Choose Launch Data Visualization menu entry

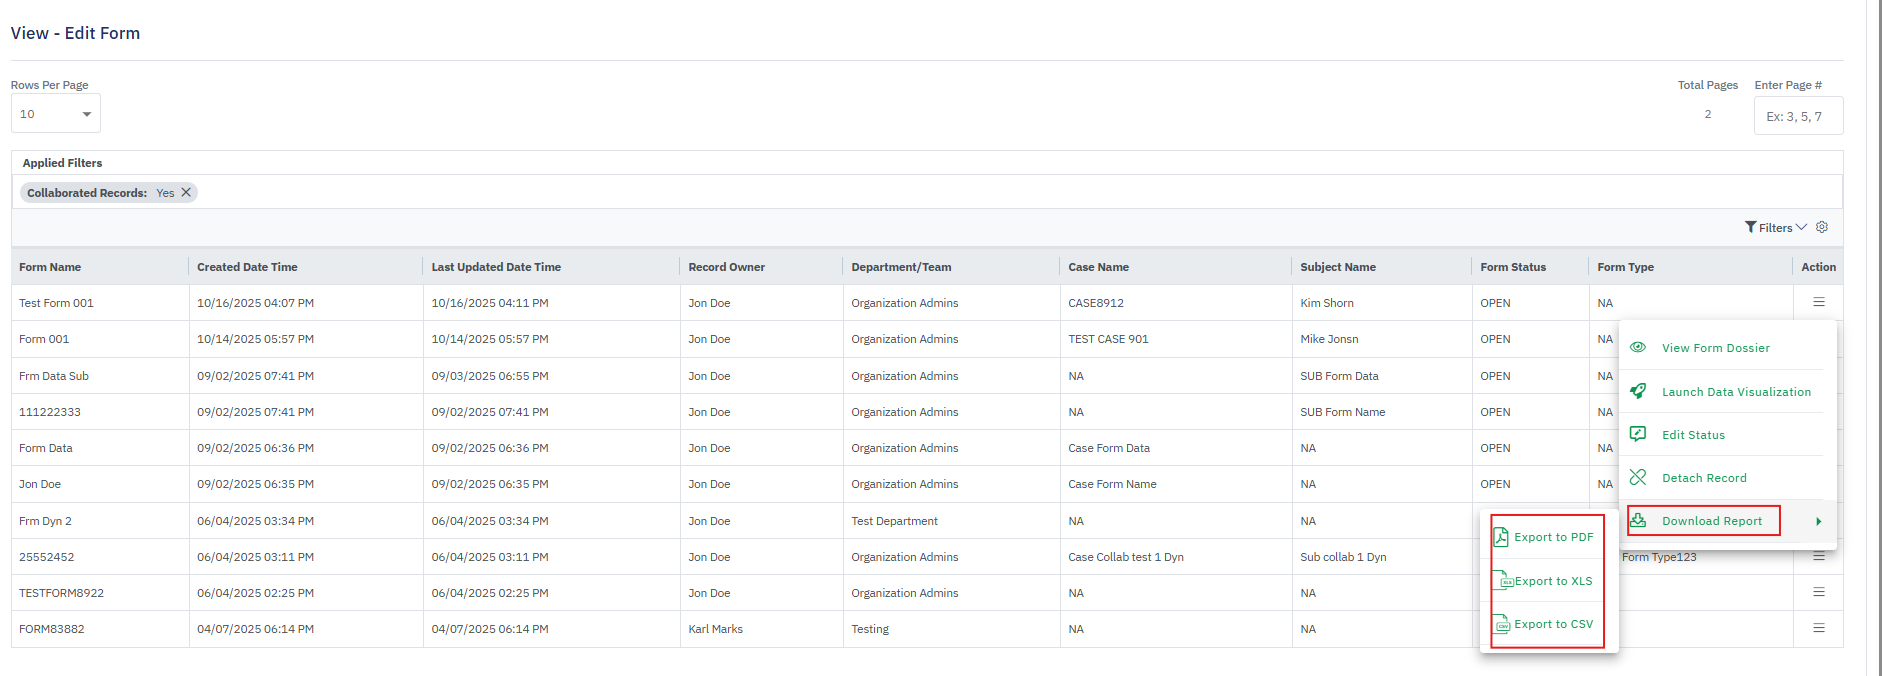(1736, 392)
